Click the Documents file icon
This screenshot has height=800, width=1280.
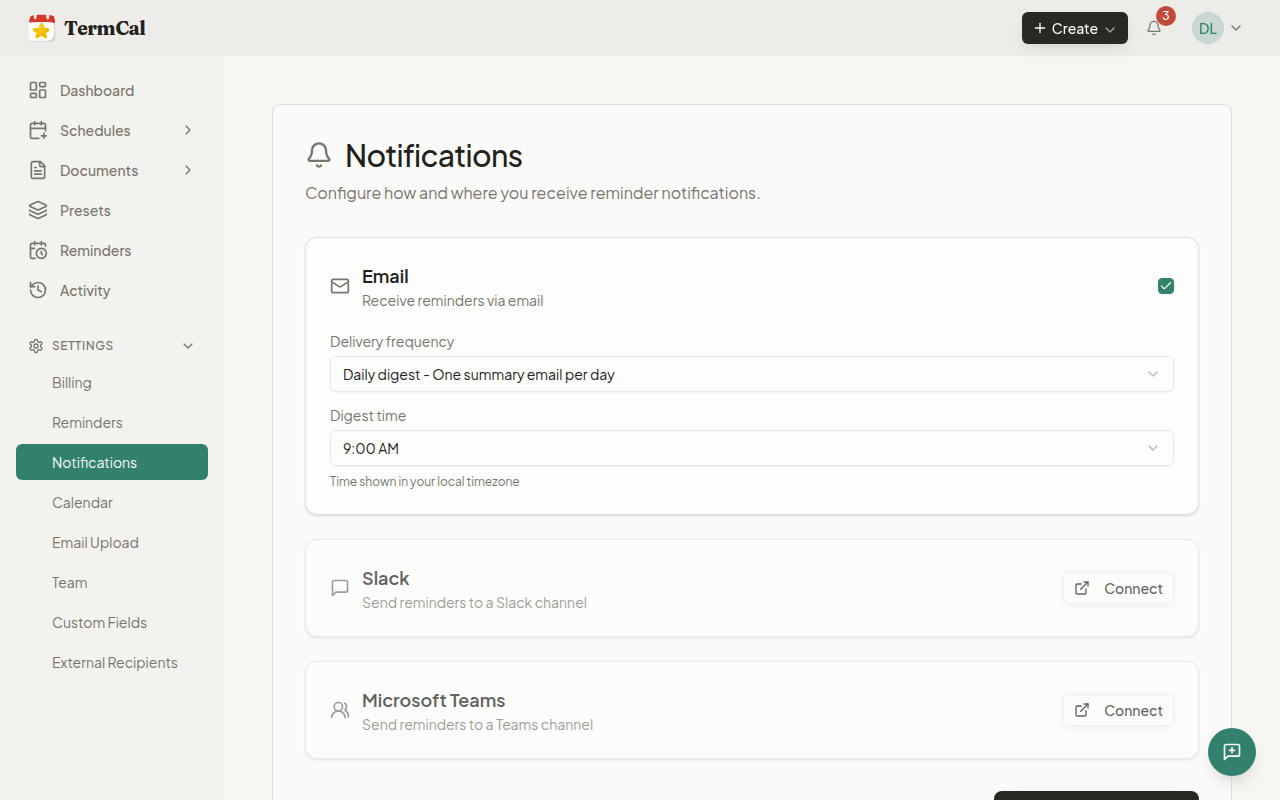[x=38, y=171]
